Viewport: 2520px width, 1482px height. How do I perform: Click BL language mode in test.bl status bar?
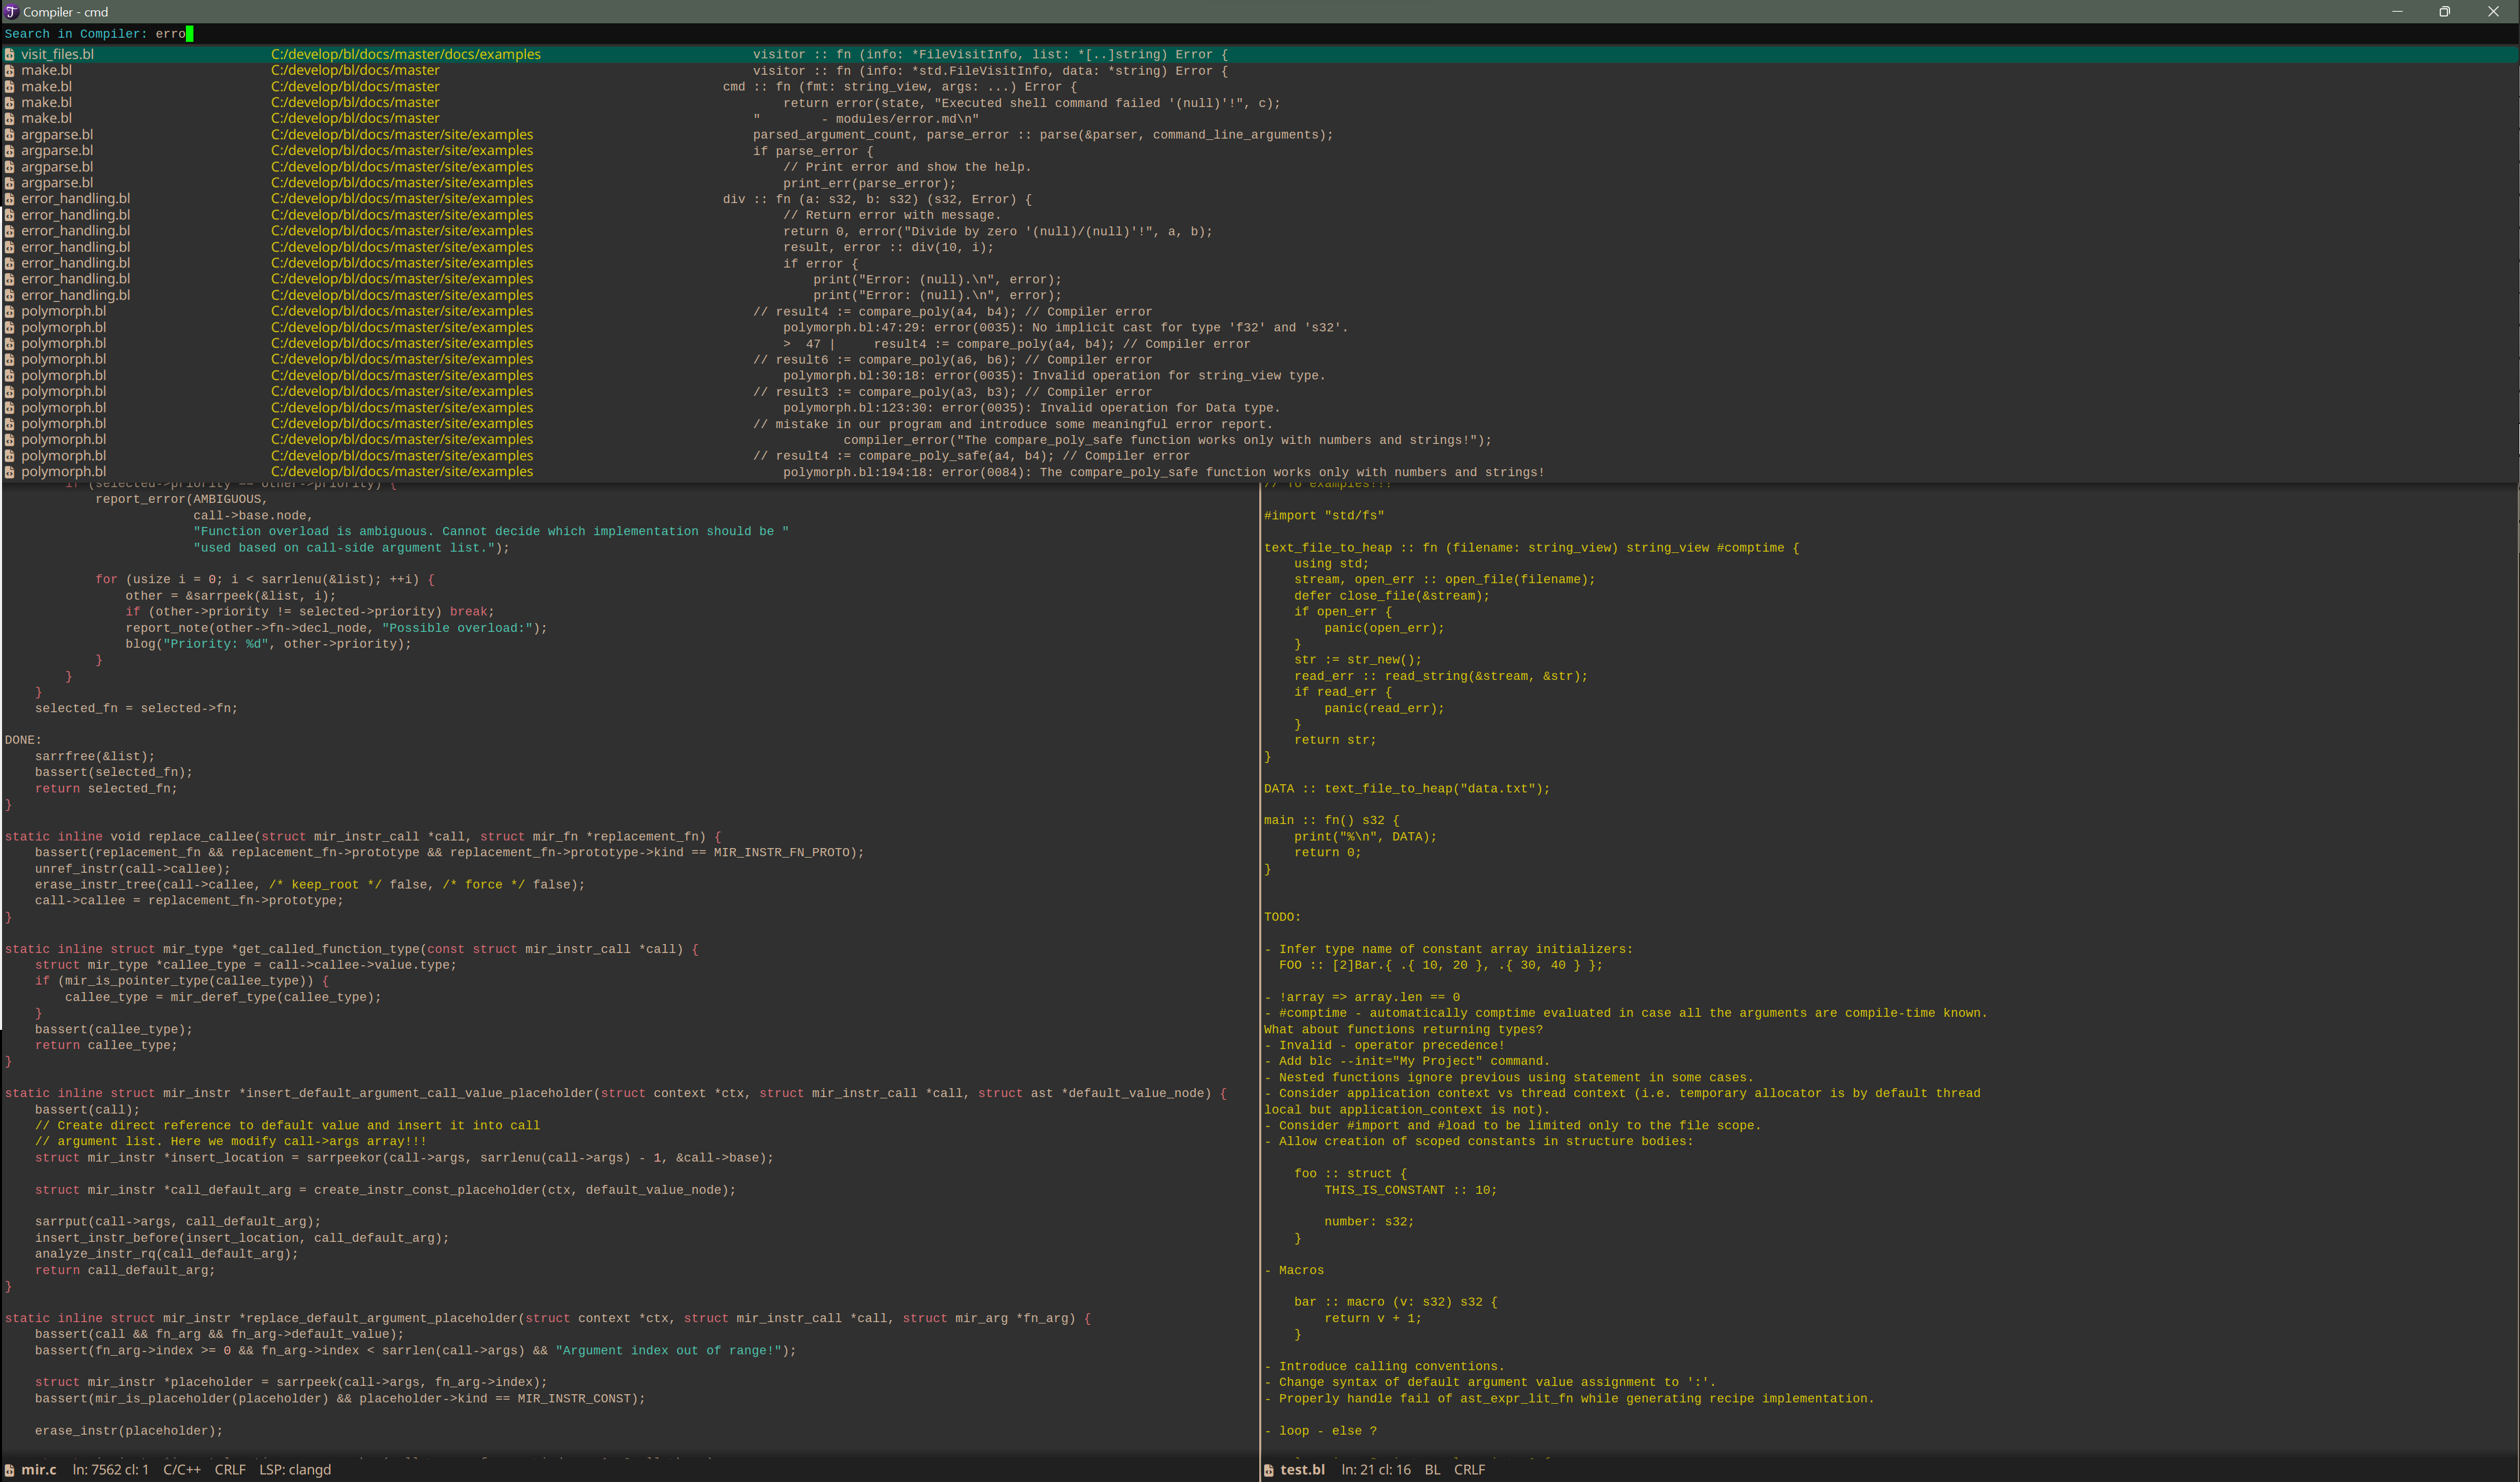point(1432,1469)
